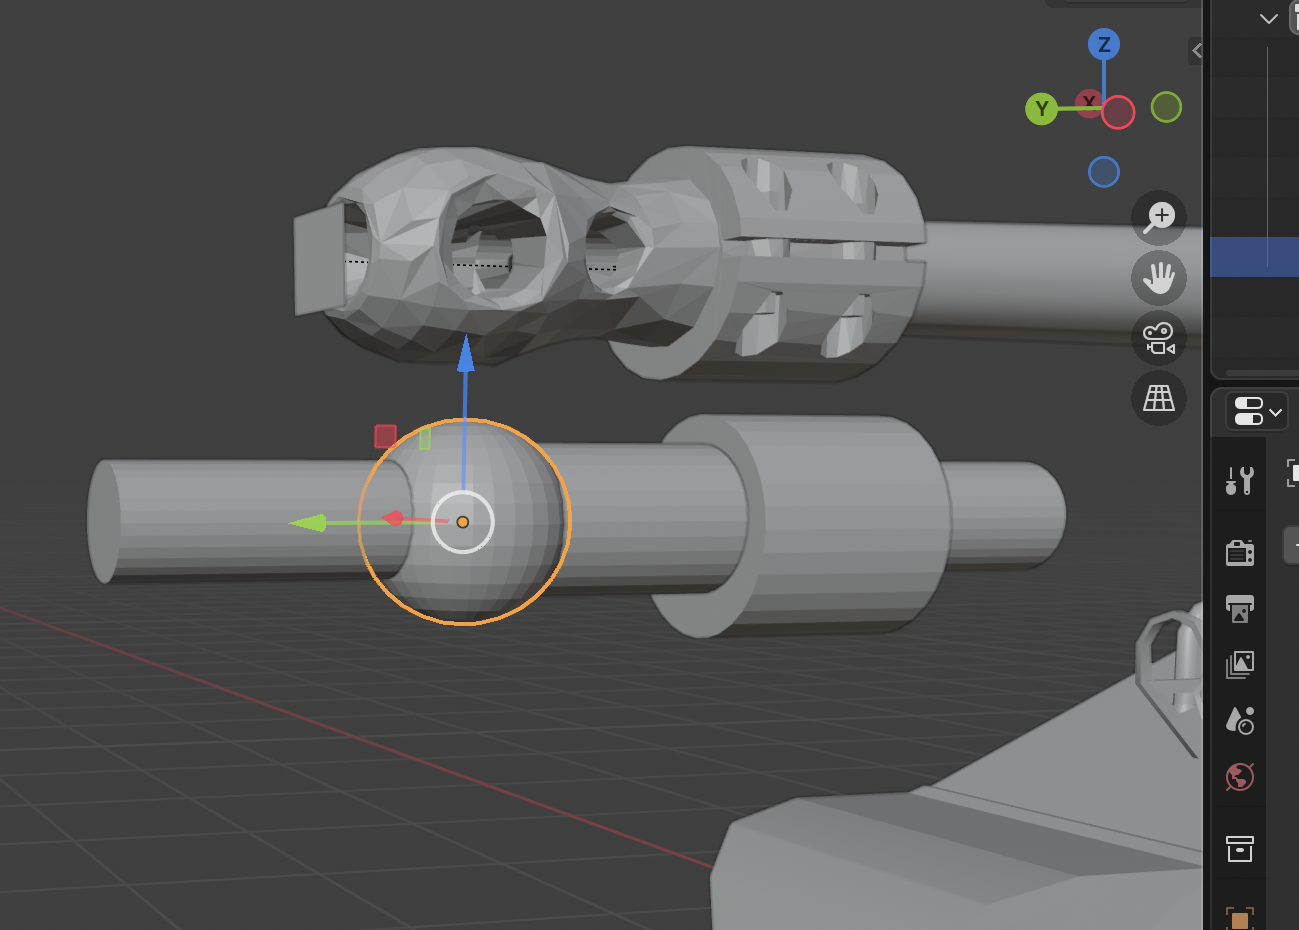Click the hollow green negative Y axis ball
The image size is (1299, 930).
point(1166,107)
